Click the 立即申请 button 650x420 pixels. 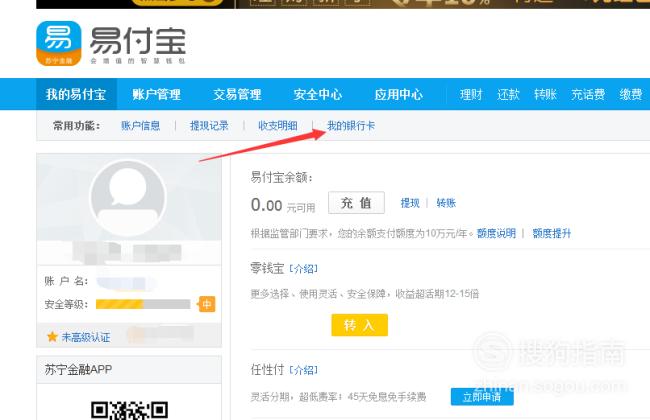click(x=482, y=397)
